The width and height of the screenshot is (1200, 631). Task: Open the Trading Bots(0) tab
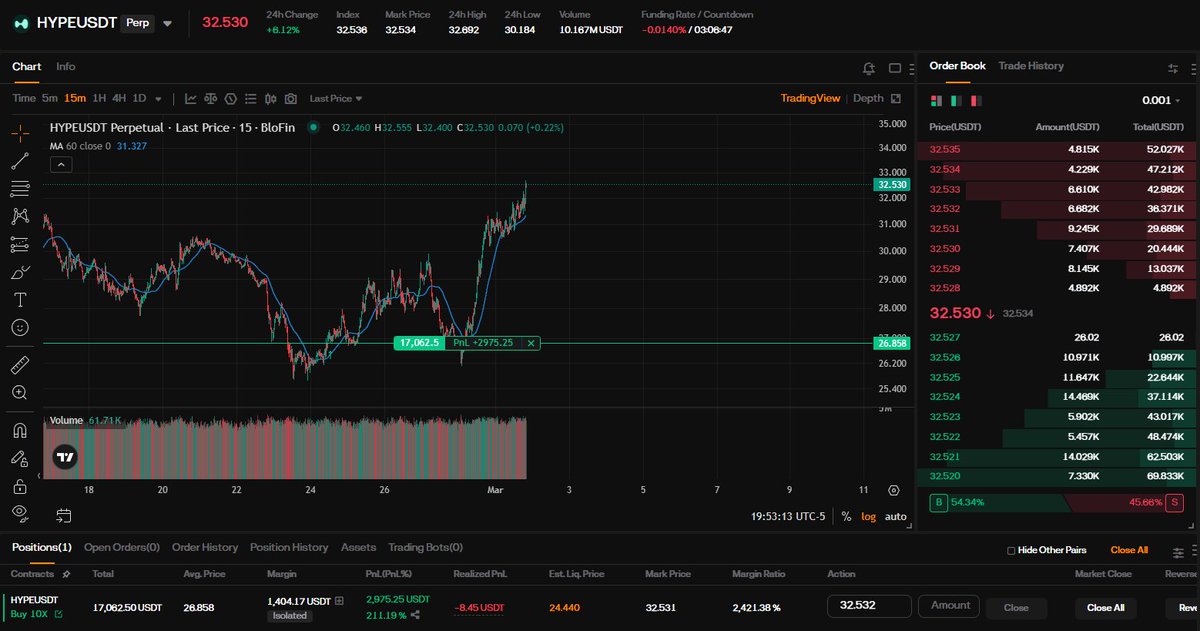click(x=425, y=548)
